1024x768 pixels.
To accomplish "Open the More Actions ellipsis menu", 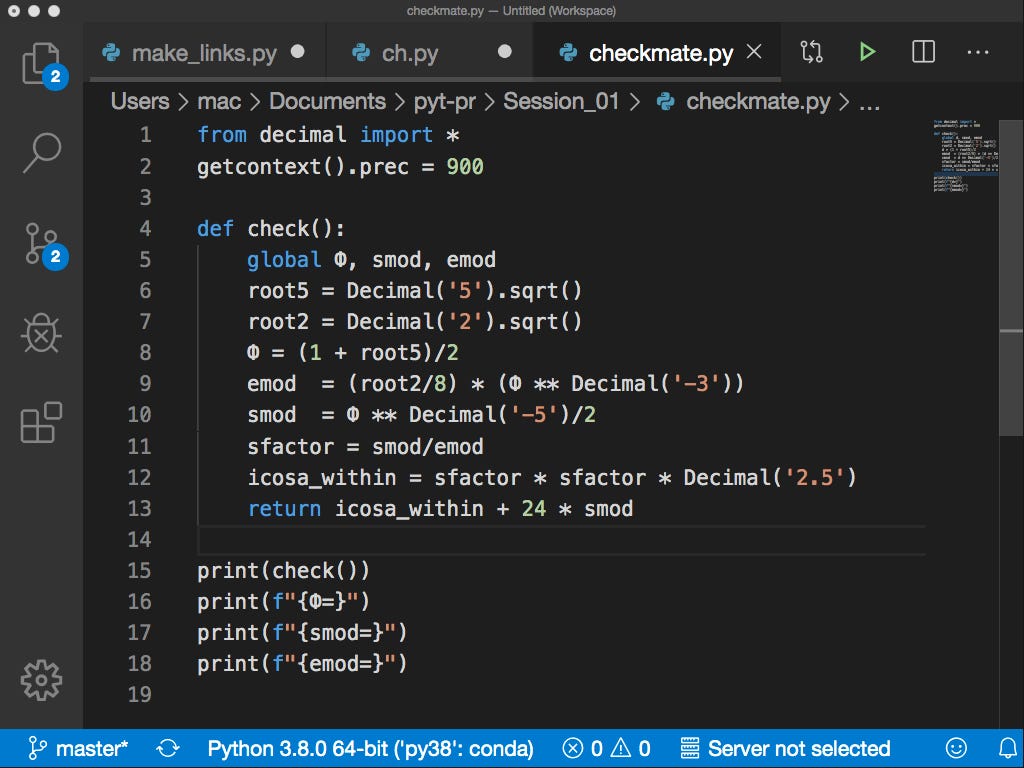I will [x=978, y=52].
